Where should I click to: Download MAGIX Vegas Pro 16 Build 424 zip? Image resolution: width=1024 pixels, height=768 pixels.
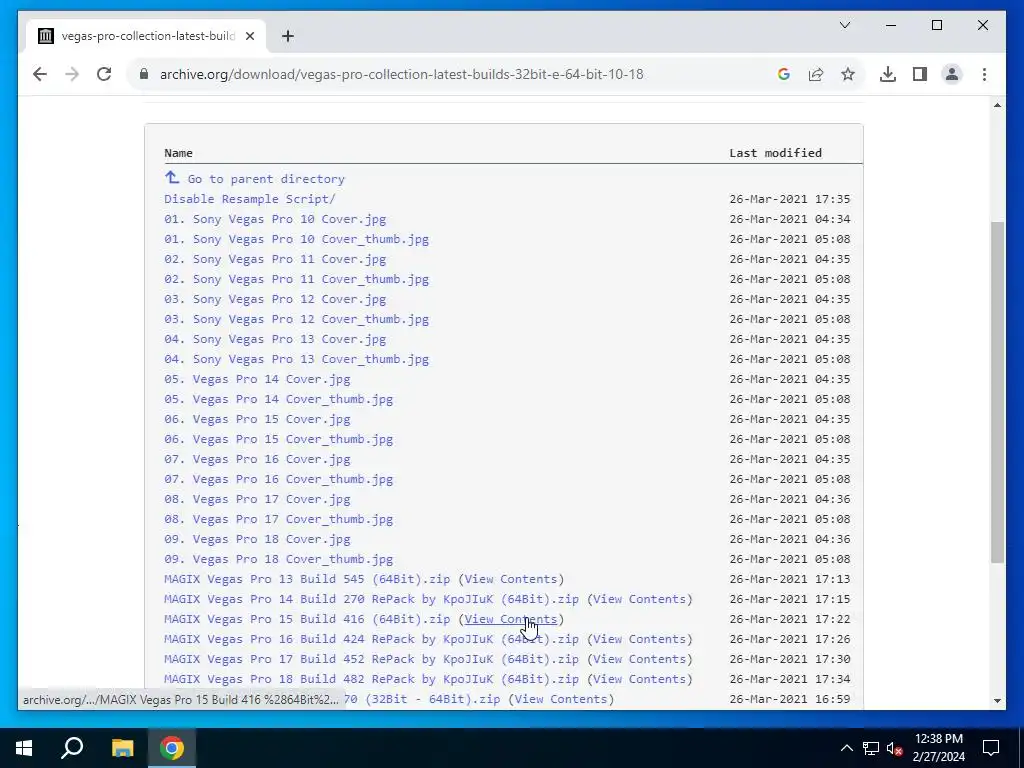(x=372, y=639)
